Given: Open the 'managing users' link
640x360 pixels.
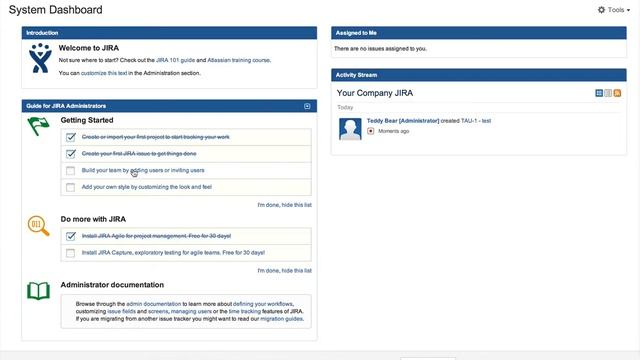Looking at the screenshot, I should [191, 311].
